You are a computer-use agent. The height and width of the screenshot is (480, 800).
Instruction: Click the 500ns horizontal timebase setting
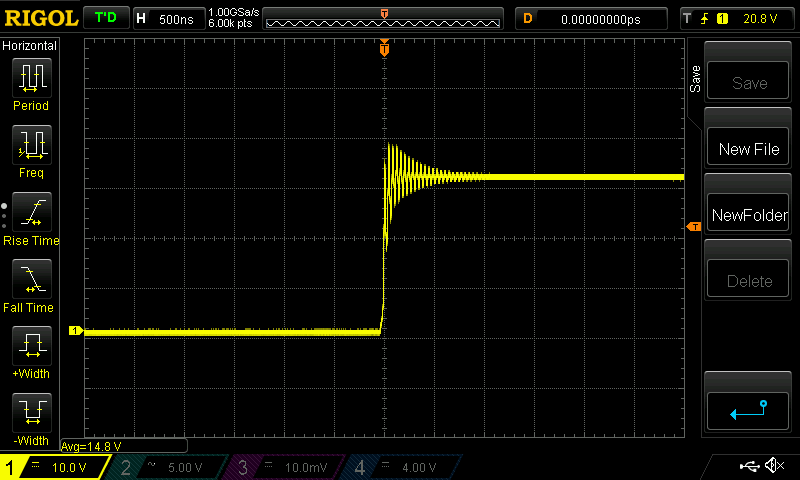[x=168, y=18]
